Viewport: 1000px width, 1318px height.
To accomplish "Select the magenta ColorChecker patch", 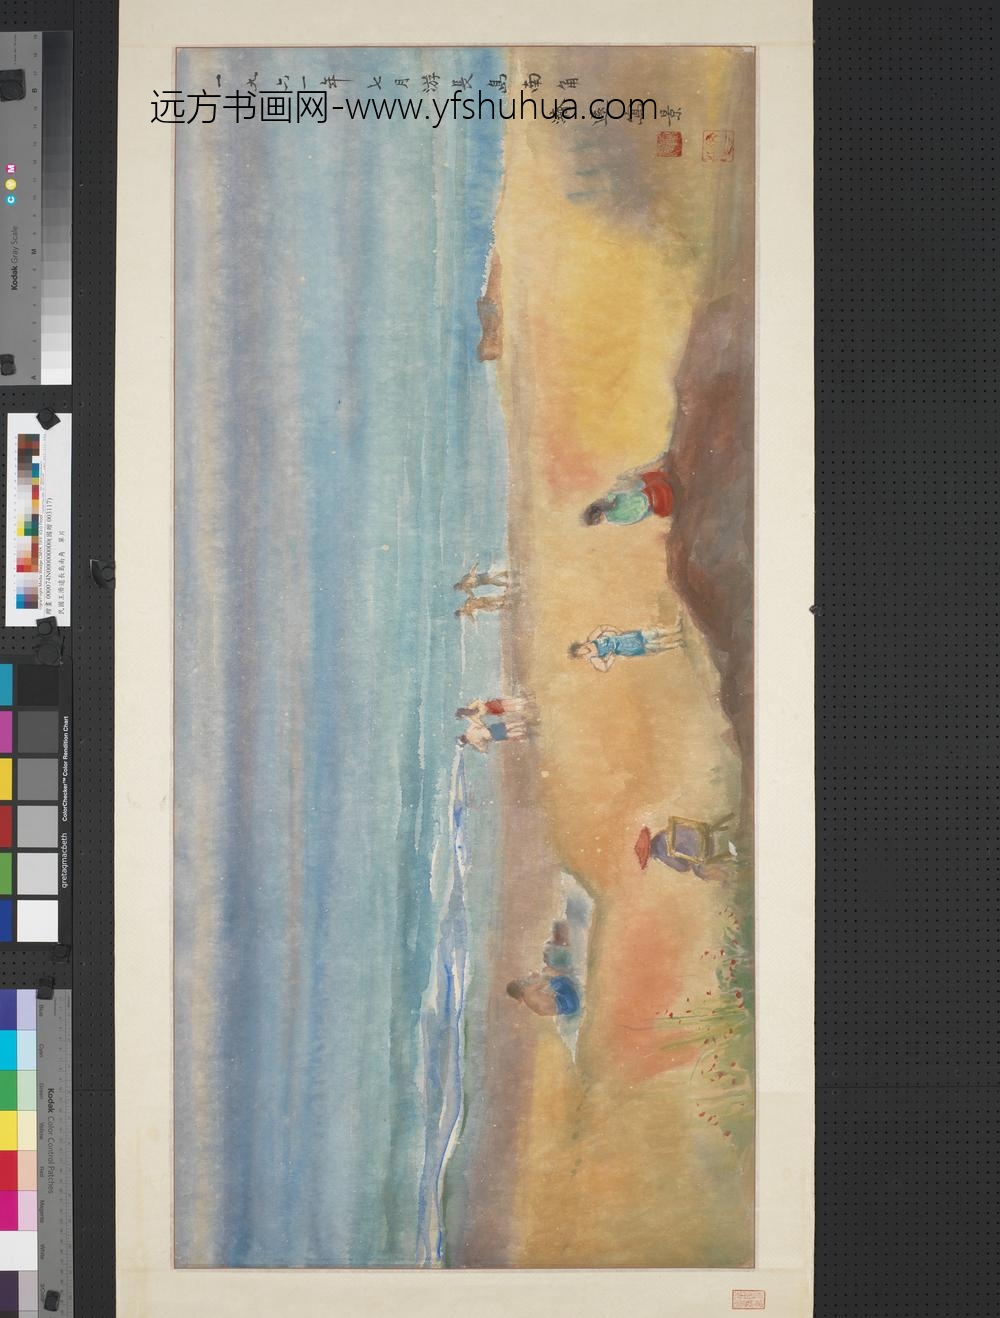I will pos(7,732).
